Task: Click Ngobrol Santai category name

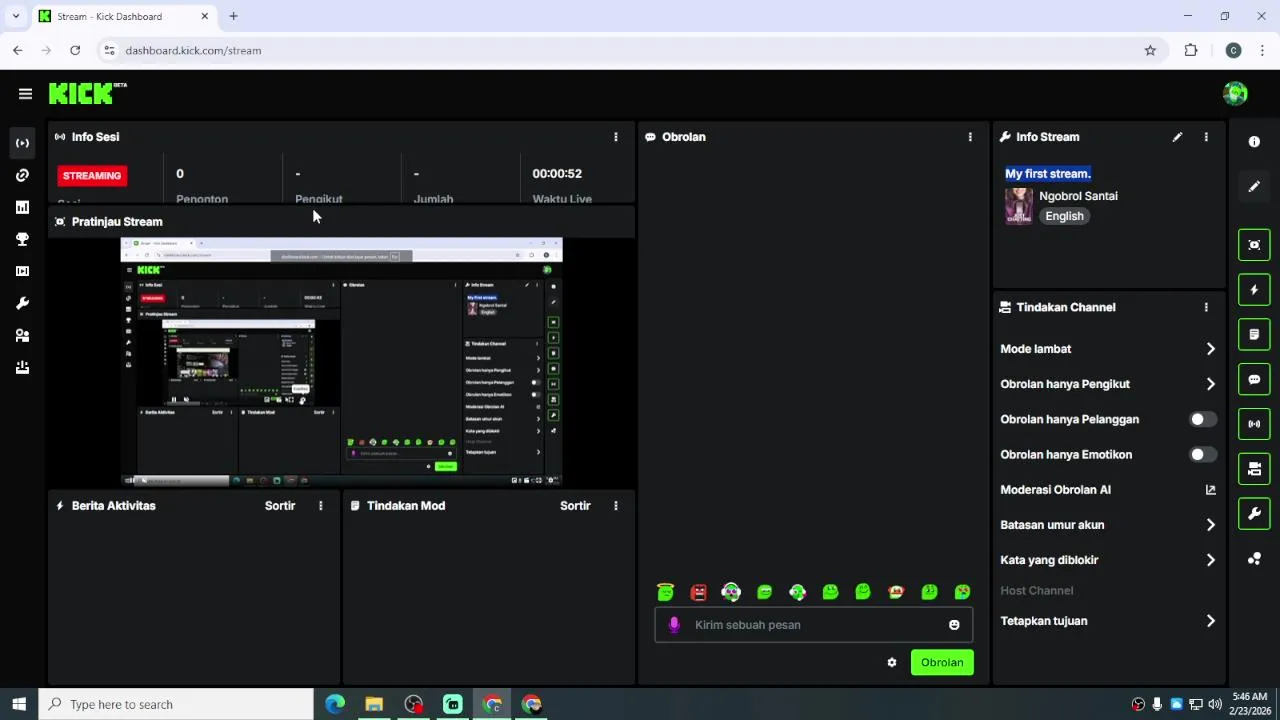Action: tap(1078, 196)
